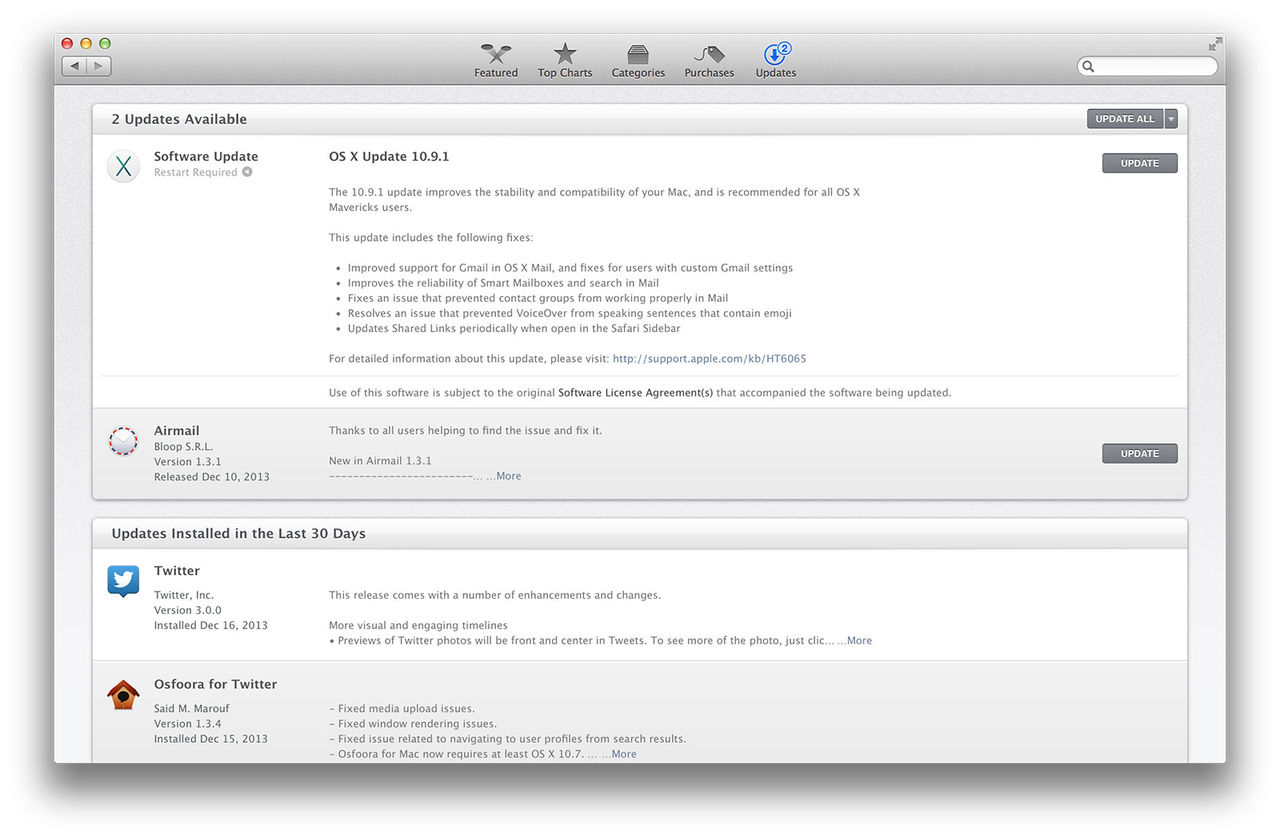
Task: Expand More details for Airmail 1.3.1
Action: point(507,475)
